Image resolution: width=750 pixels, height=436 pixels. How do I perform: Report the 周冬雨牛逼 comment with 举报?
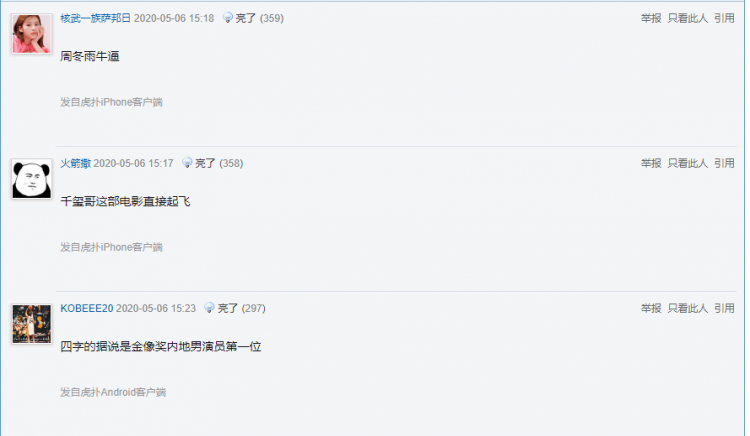click(x=651, y=18)
